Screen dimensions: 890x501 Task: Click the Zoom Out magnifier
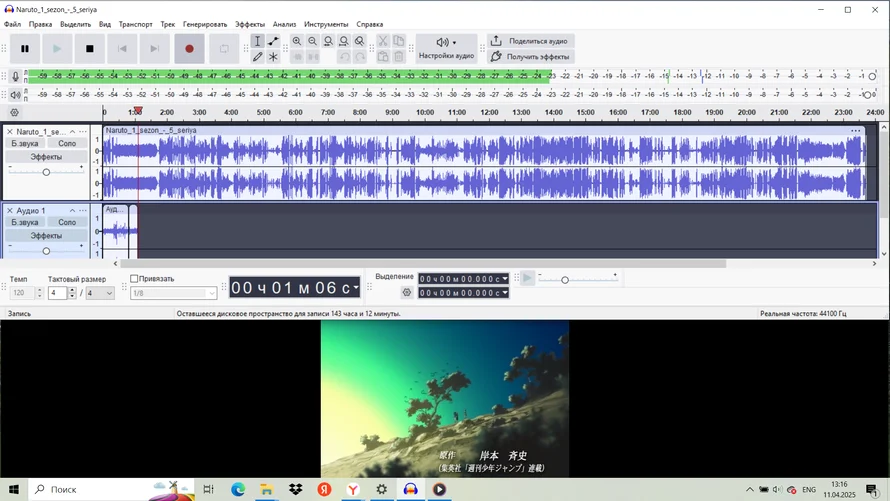[312, 41]
